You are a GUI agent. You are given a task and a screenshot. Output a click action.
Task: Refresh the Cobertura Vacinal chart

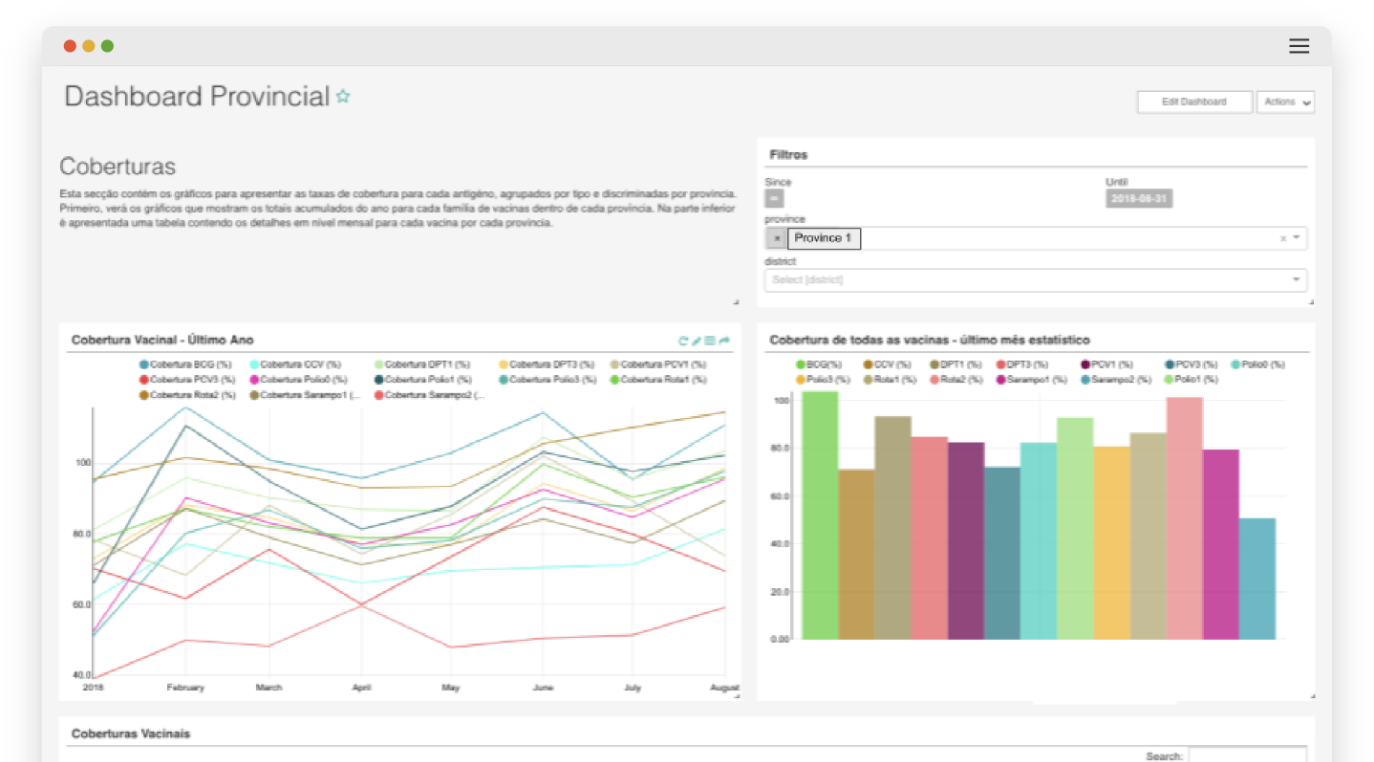[x=683, y=341]
